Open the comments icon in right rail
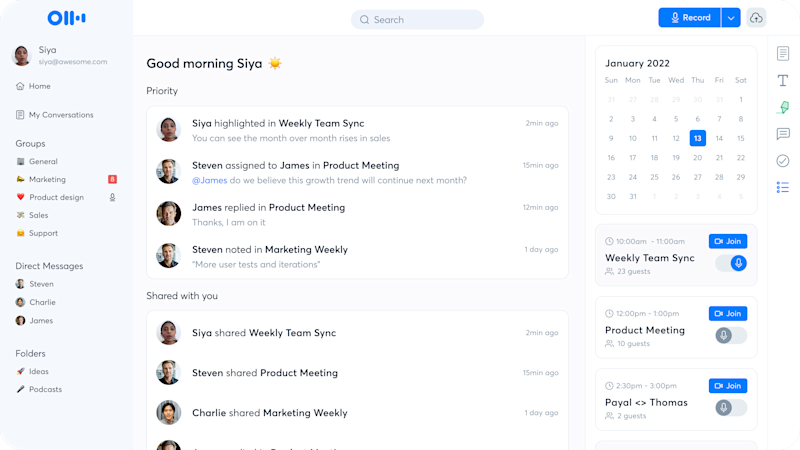 (x=783, y=134)
